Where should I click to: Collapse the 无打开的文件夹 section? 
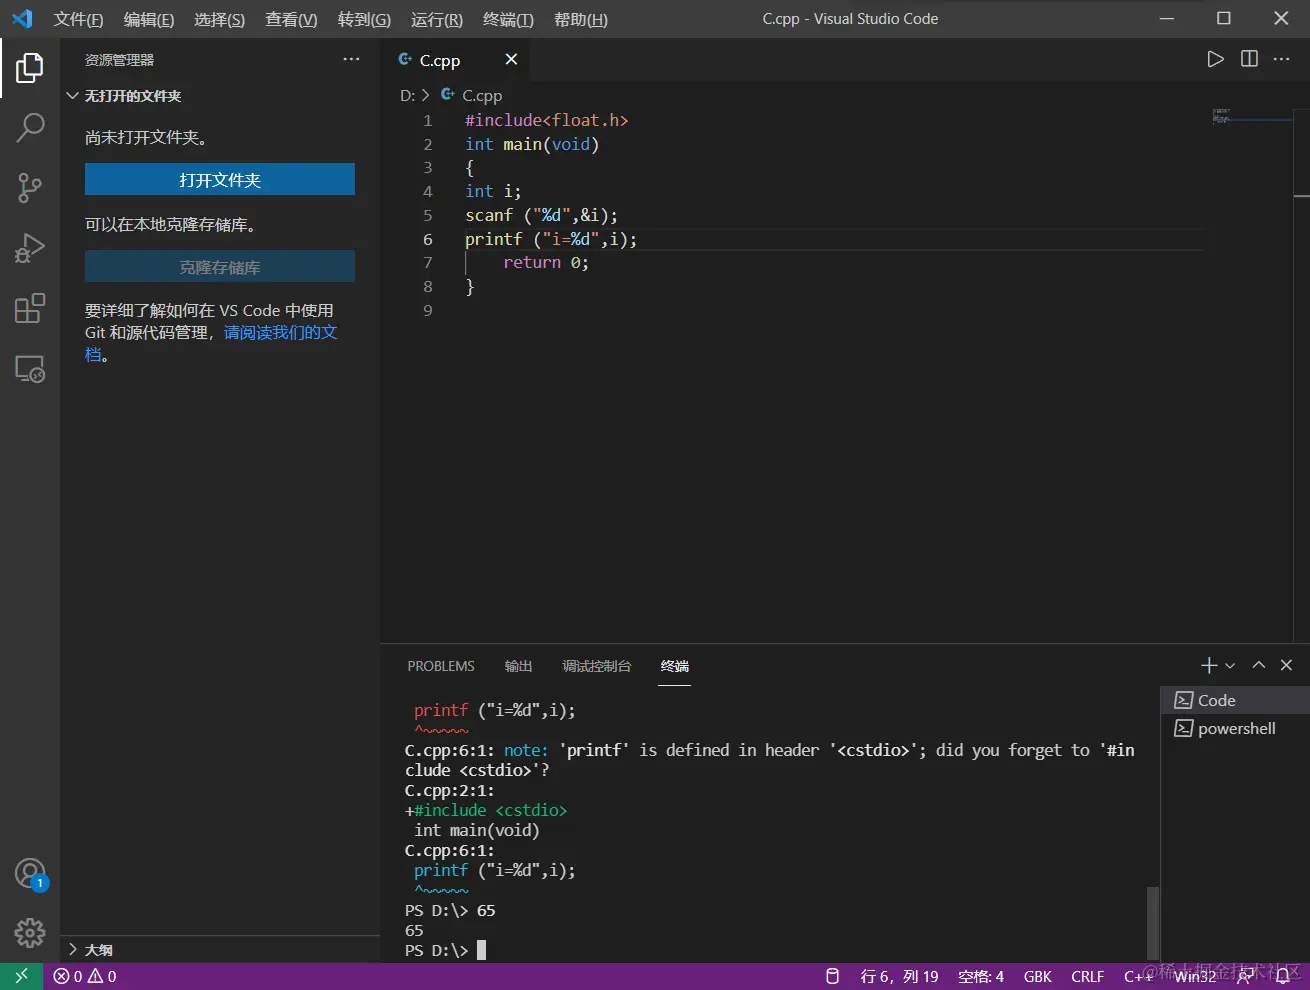point(72,96)
